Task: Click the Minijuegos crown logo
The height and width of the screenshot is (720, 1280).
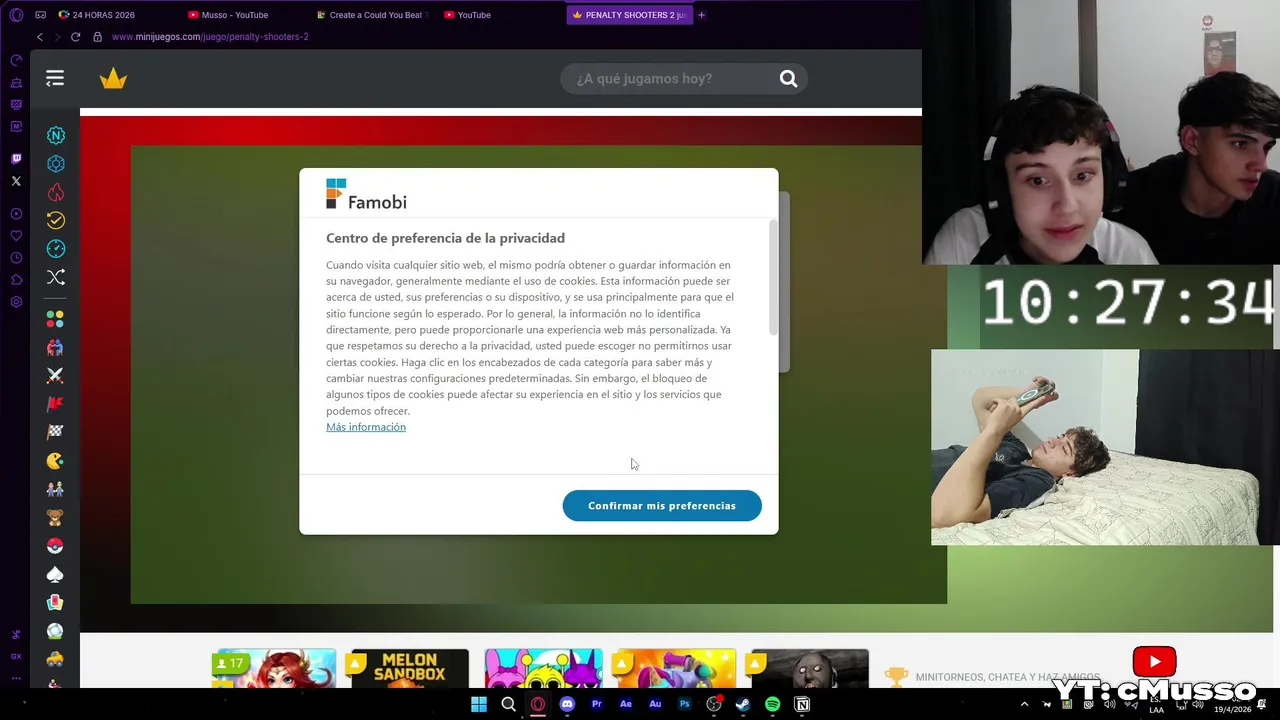Action: 113,79
